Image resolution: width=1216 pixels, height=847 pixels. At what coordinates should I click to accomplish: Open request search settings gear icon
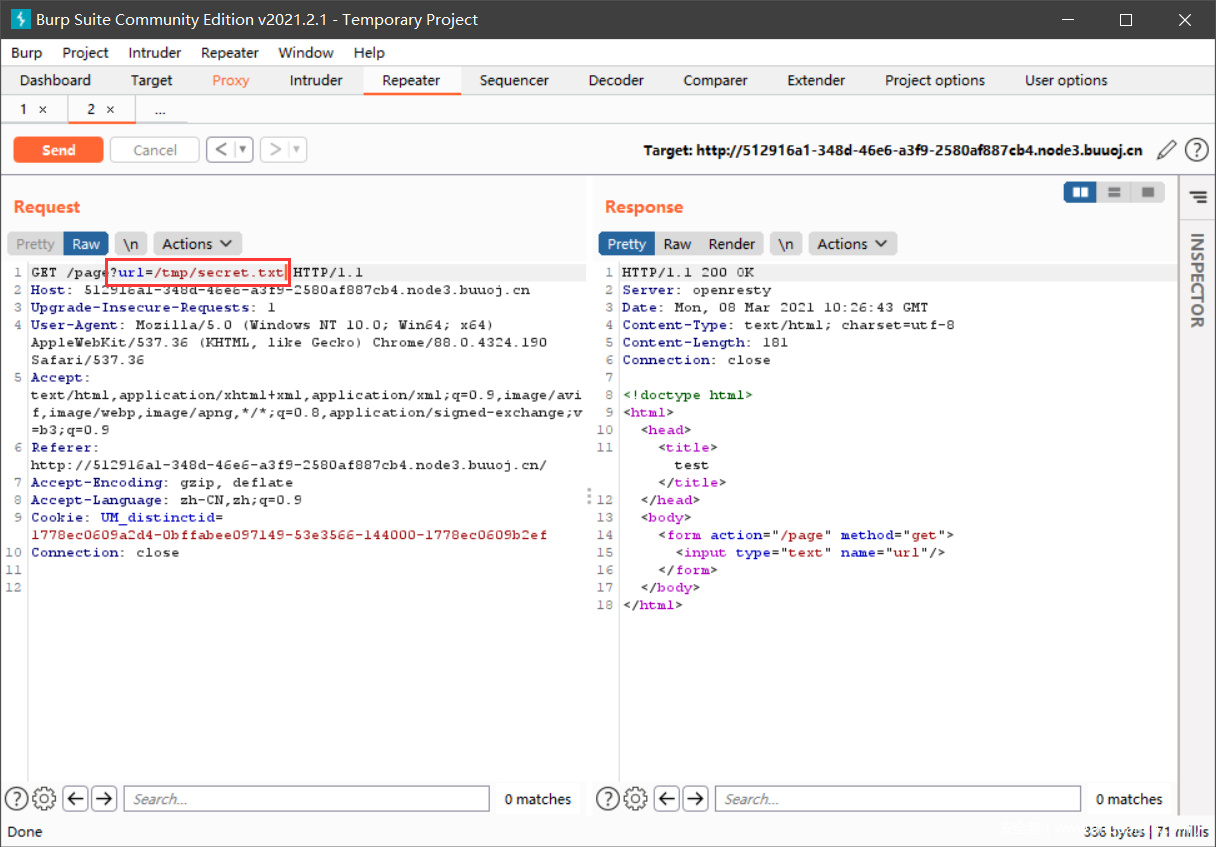tap(44, 798)
